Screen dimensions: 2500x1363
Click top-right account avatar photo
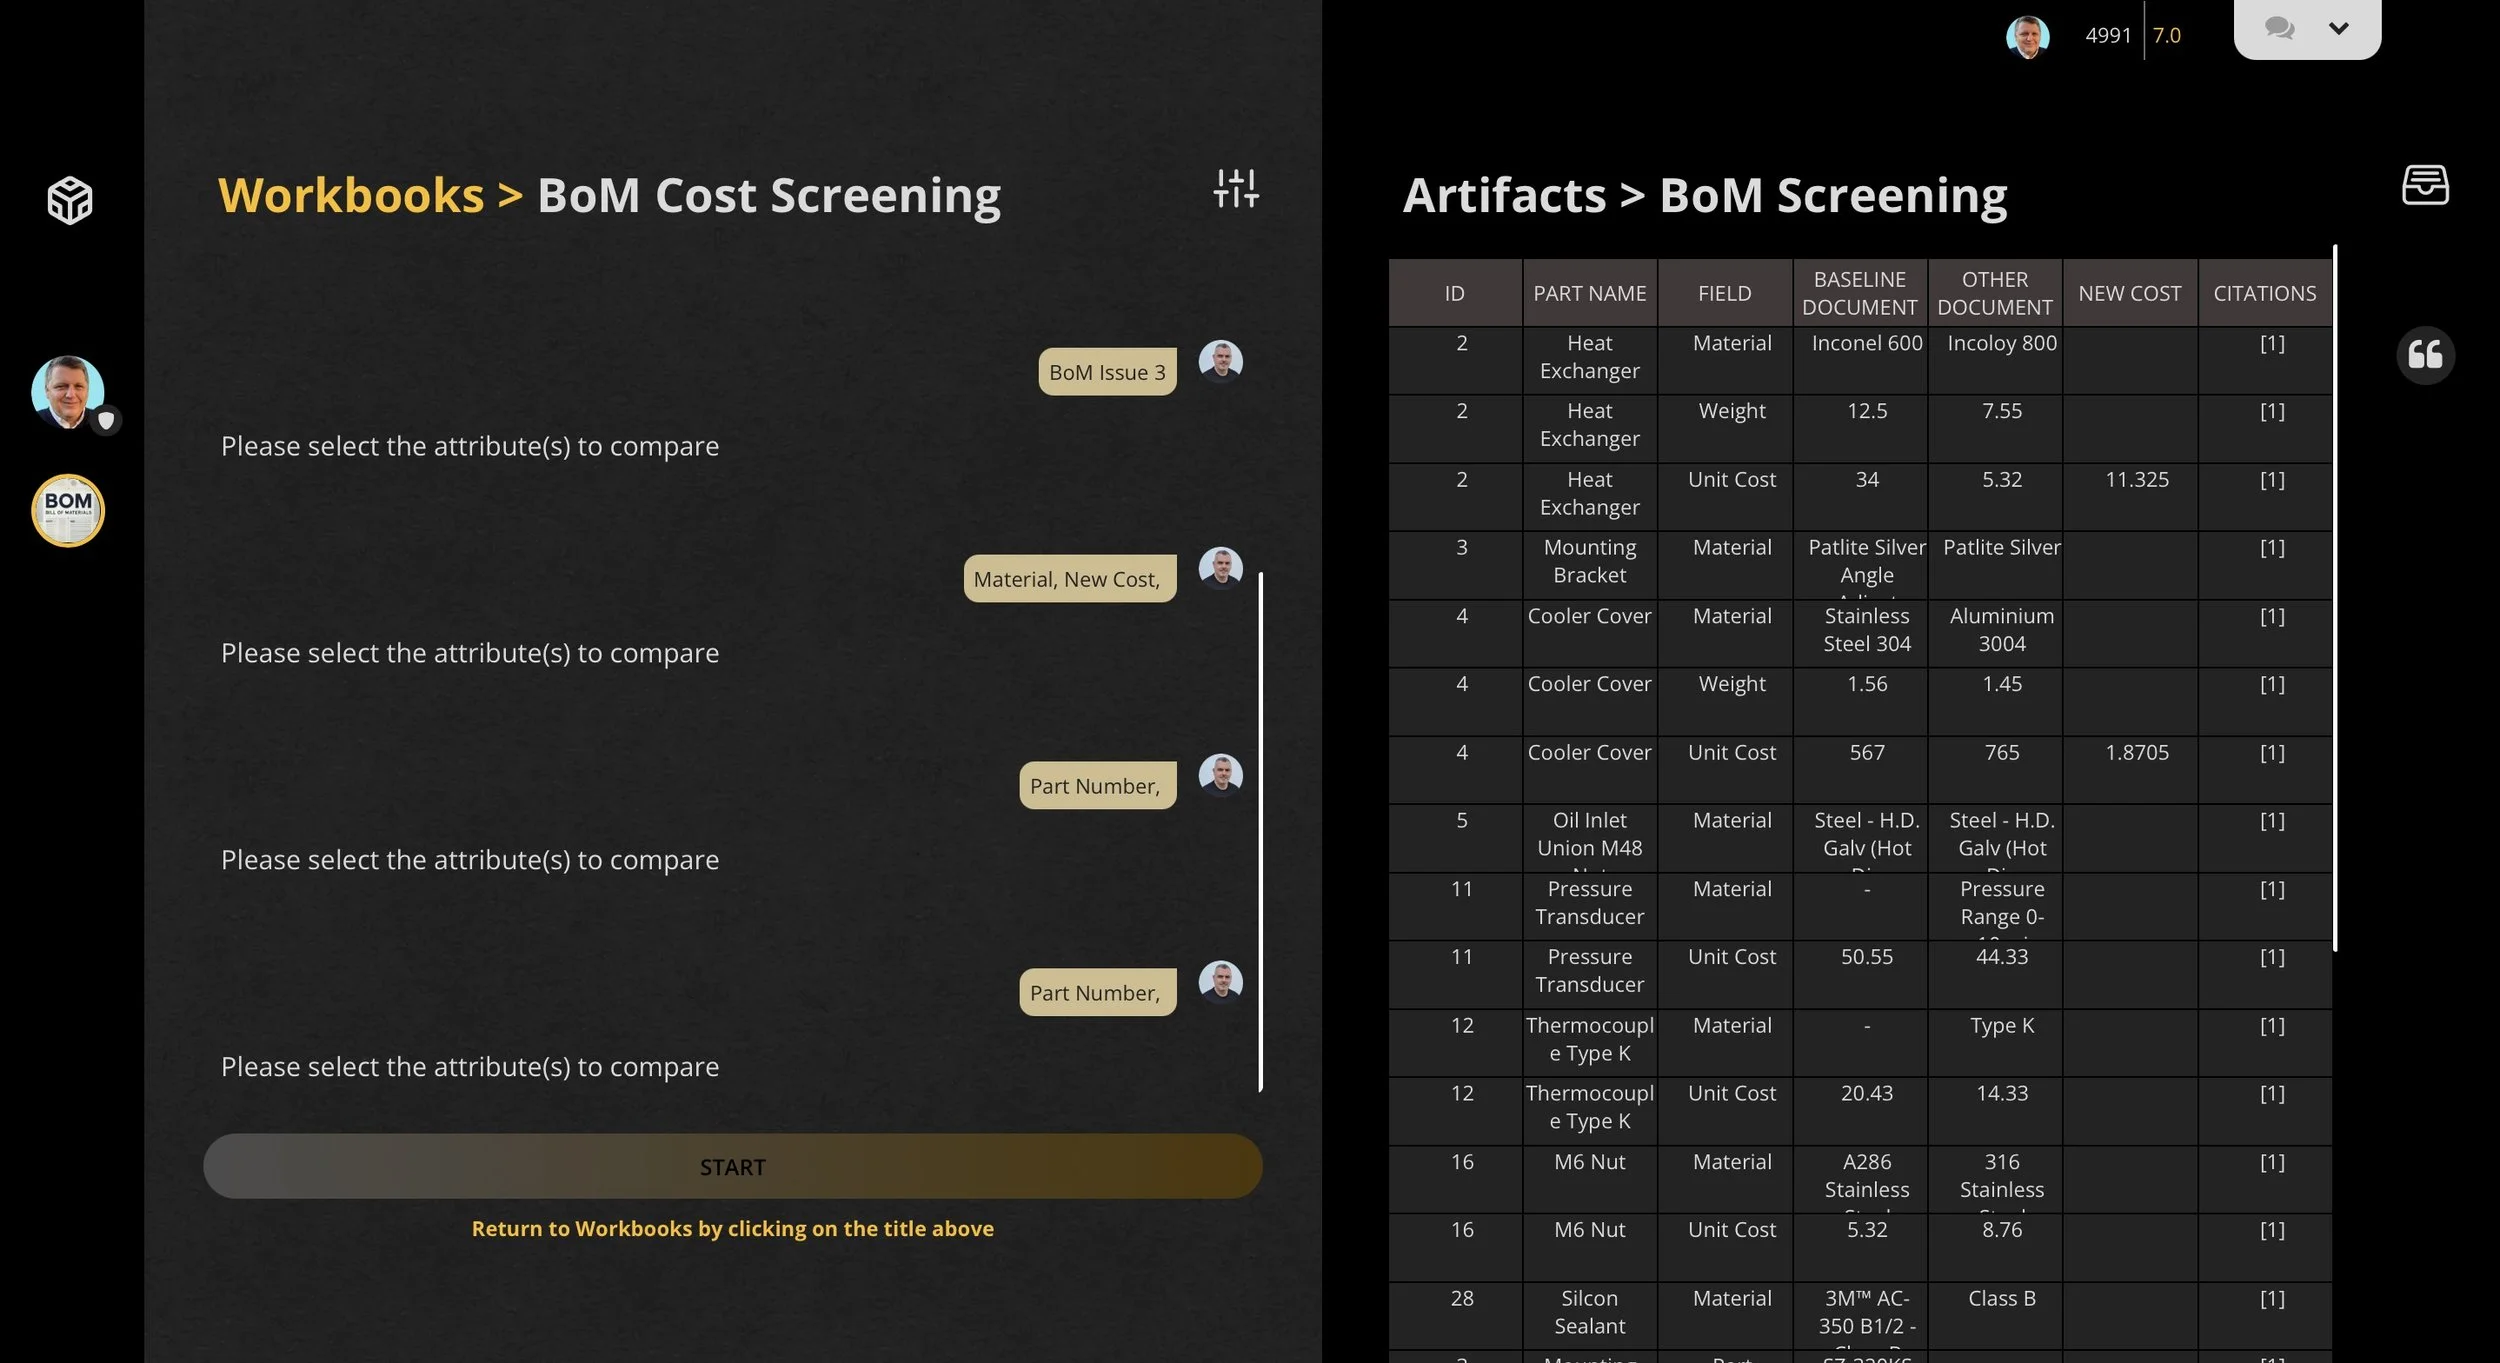point(2027,36)
